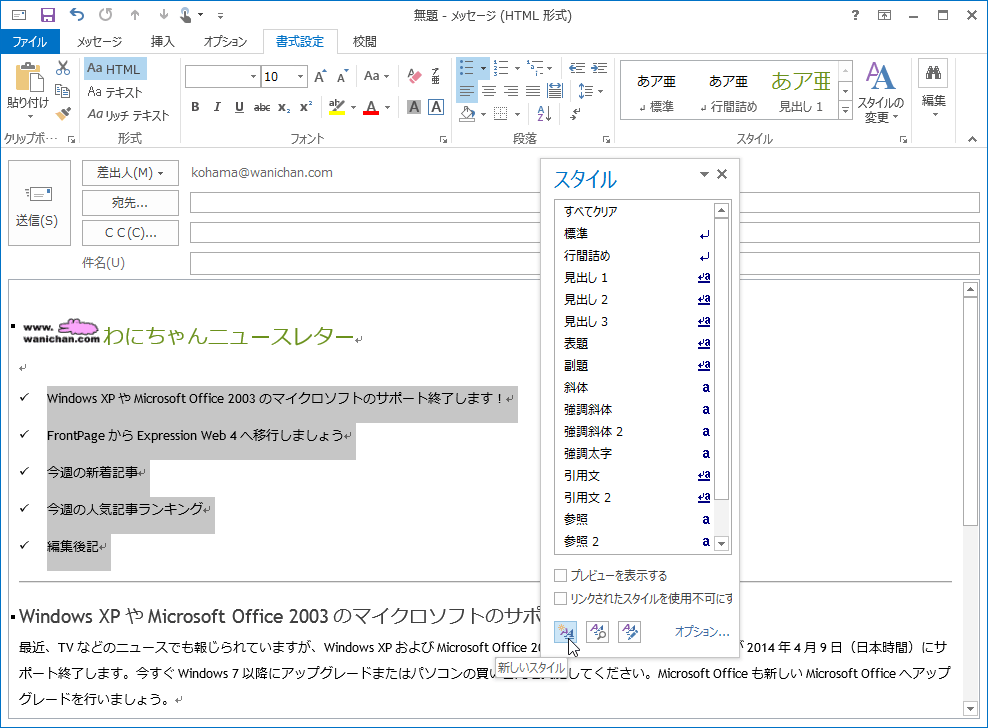Open the From sender dropdown
988x728 pixels.
point(130,173)
